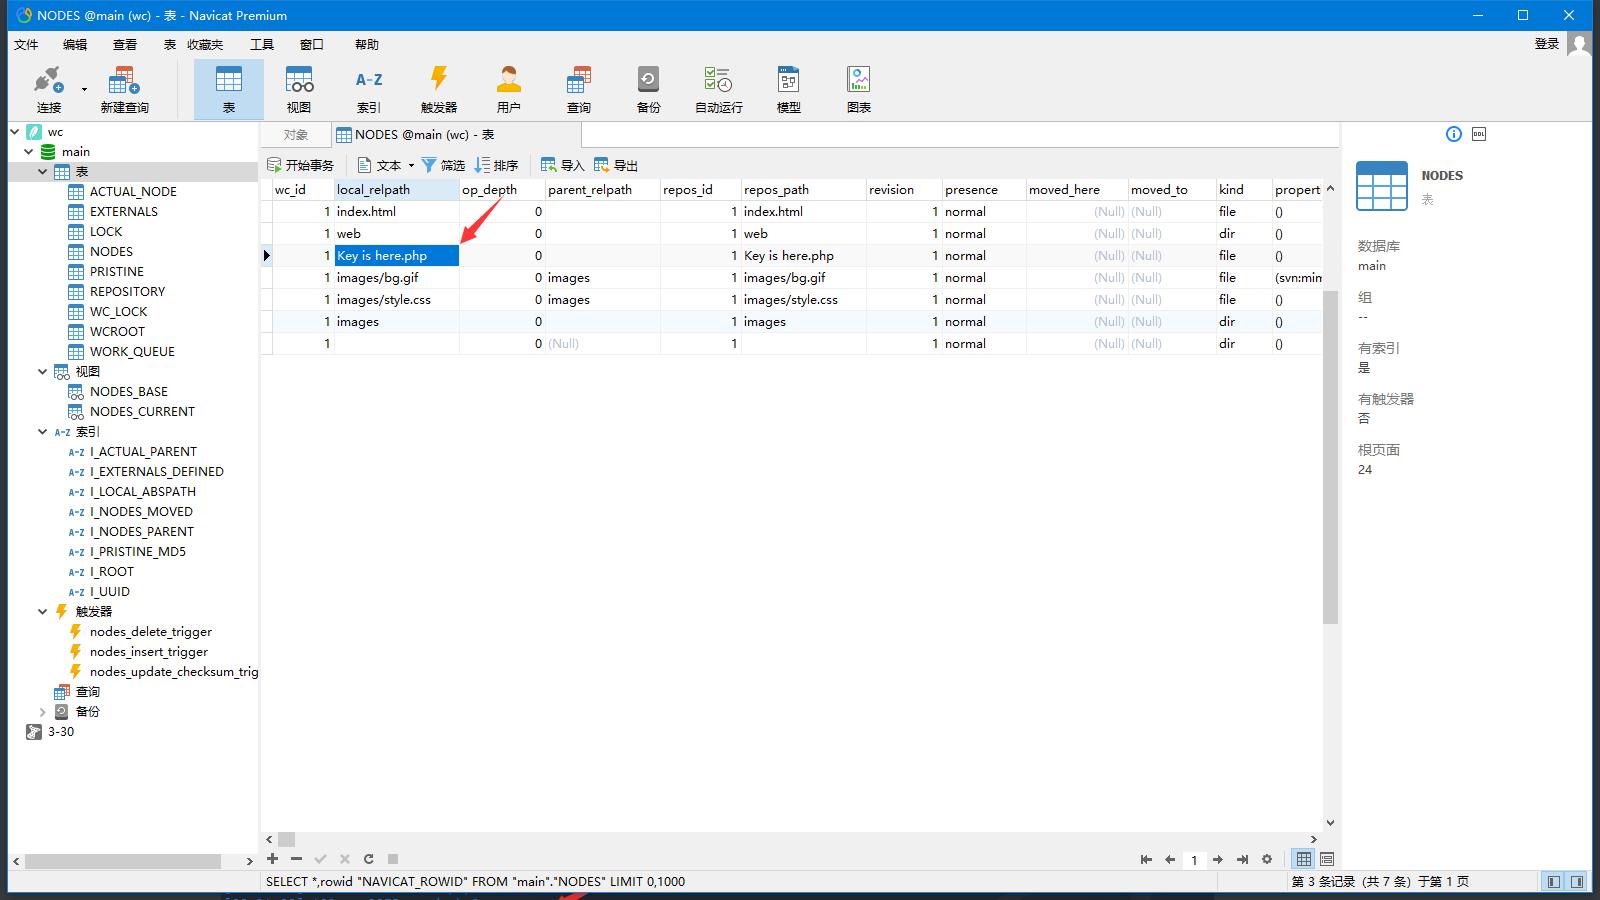Show the info panel icon
The image size is (1600, 900).
1454,134
